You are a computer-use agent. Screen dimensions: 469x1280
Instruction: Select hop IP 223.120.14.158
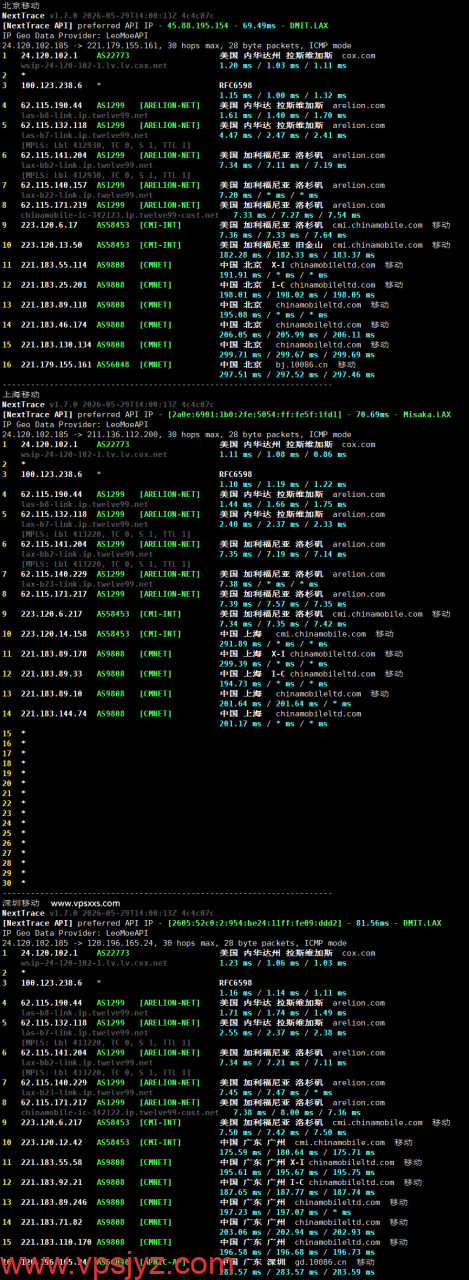click(53, 634)
